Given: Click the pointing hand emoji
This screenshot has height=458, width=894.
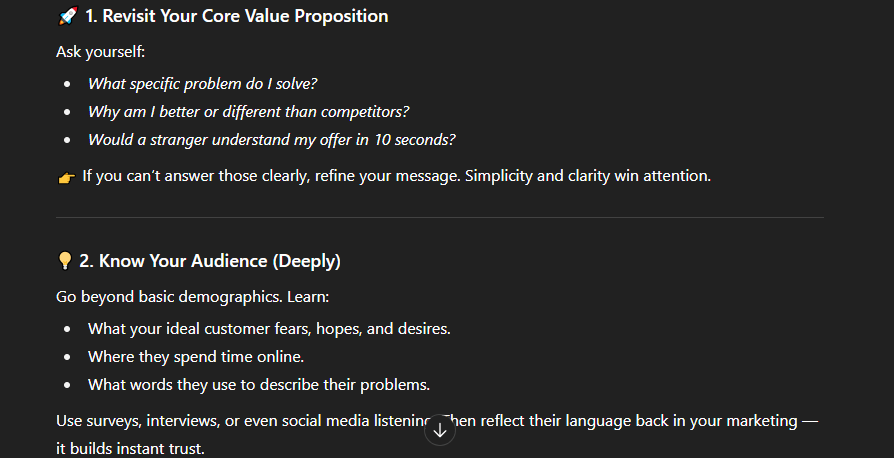Looking at the screenshot, I should tap(66, 177).
